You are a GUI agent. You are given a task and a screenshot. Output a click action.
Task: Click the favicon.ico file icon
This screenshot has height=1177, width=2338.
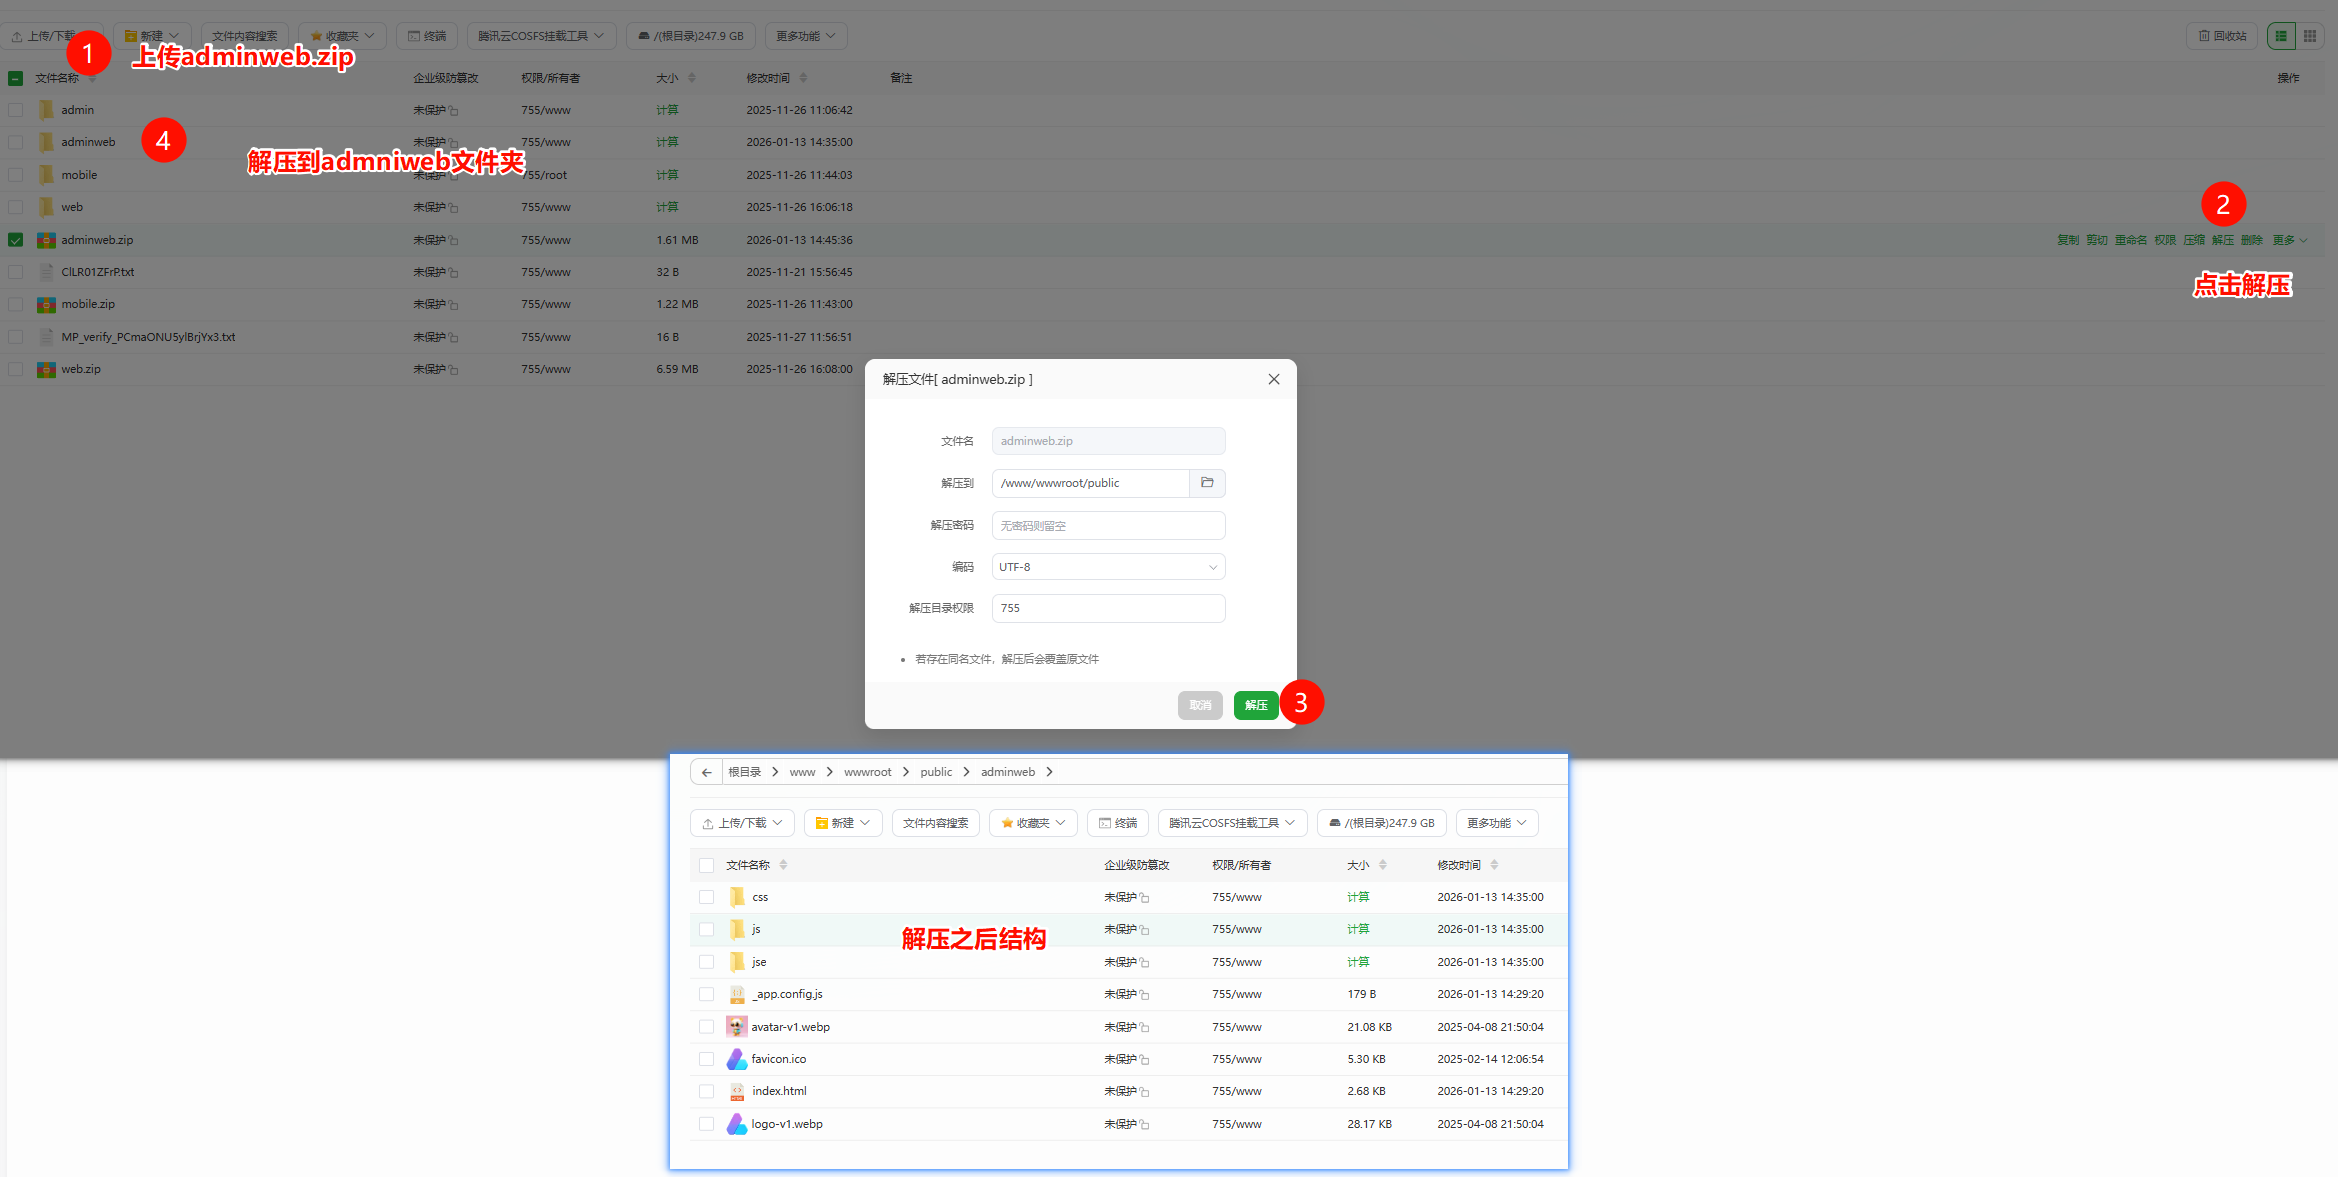[737, 1059]
